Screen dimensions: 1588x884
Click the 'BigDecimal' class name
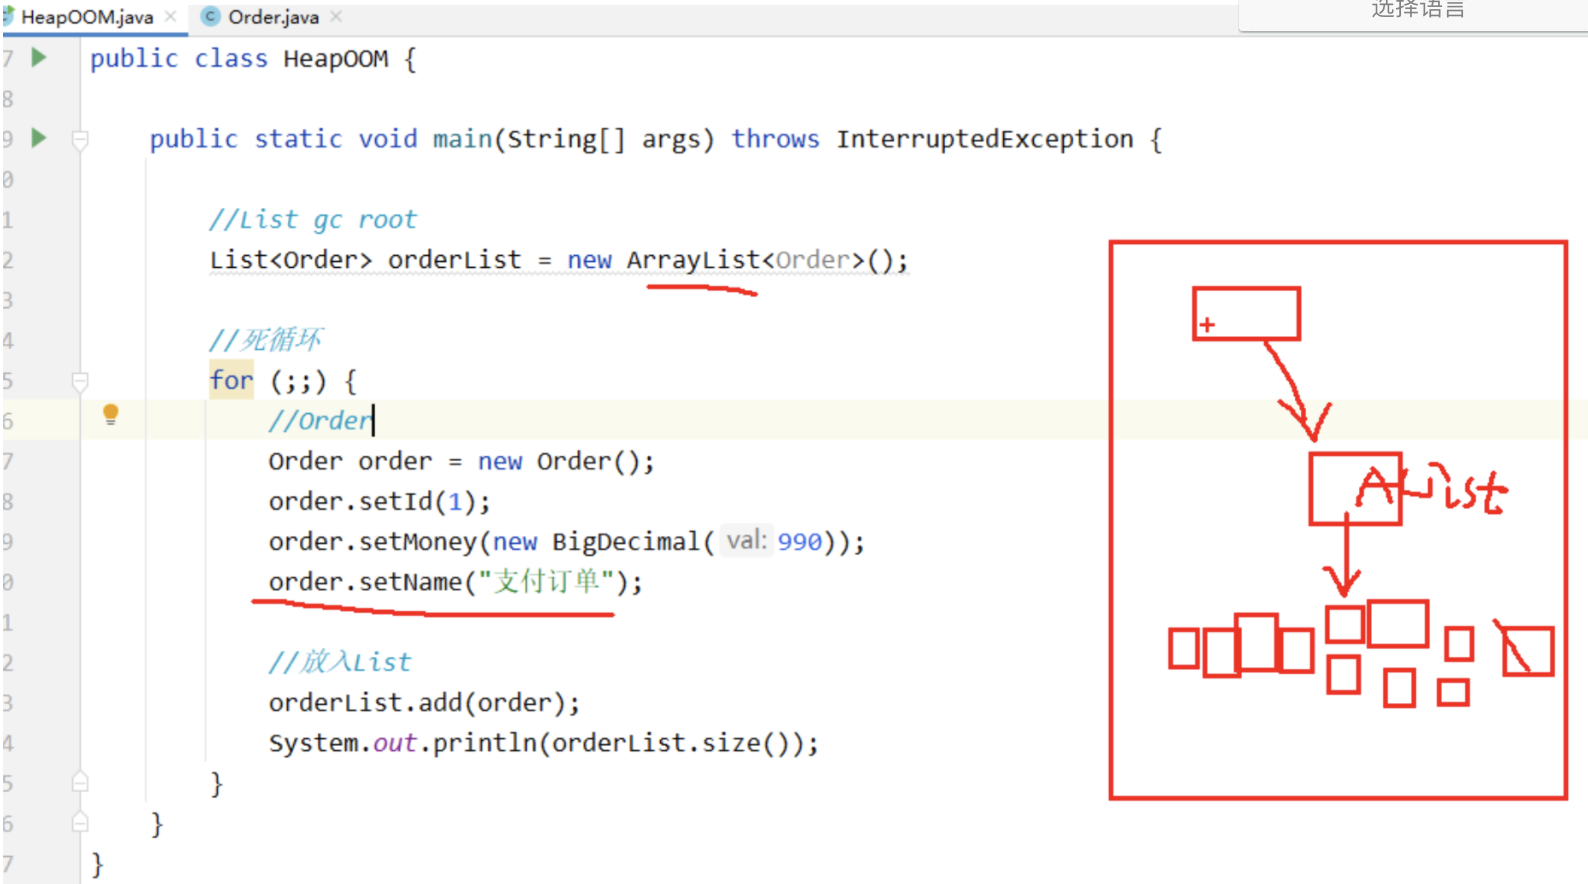pyautogui.click(x=626, y=541)
